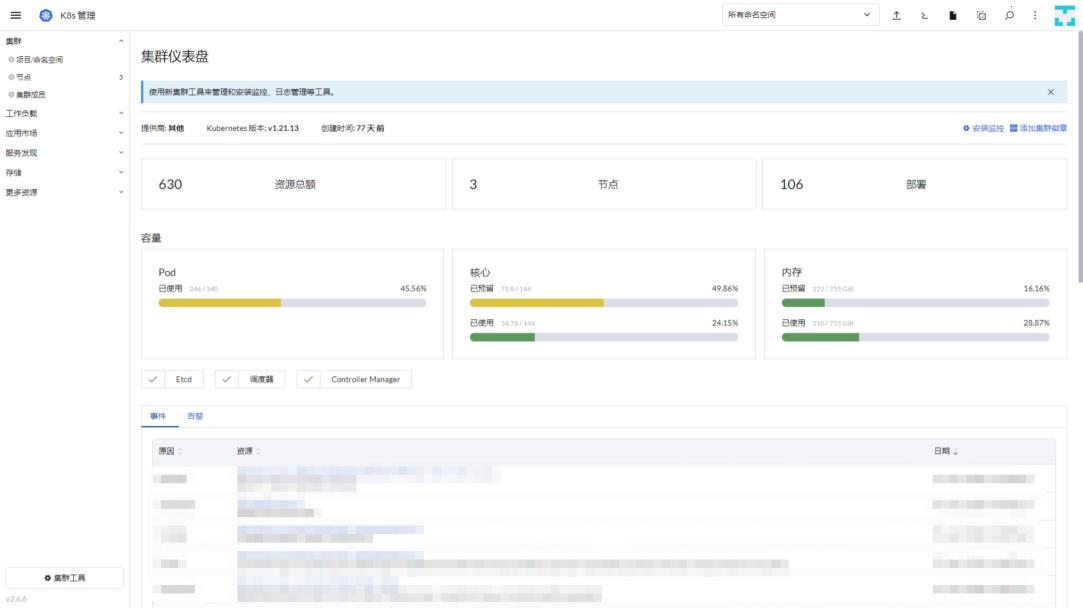Open the hamburger navigation menu

[15, 15]
